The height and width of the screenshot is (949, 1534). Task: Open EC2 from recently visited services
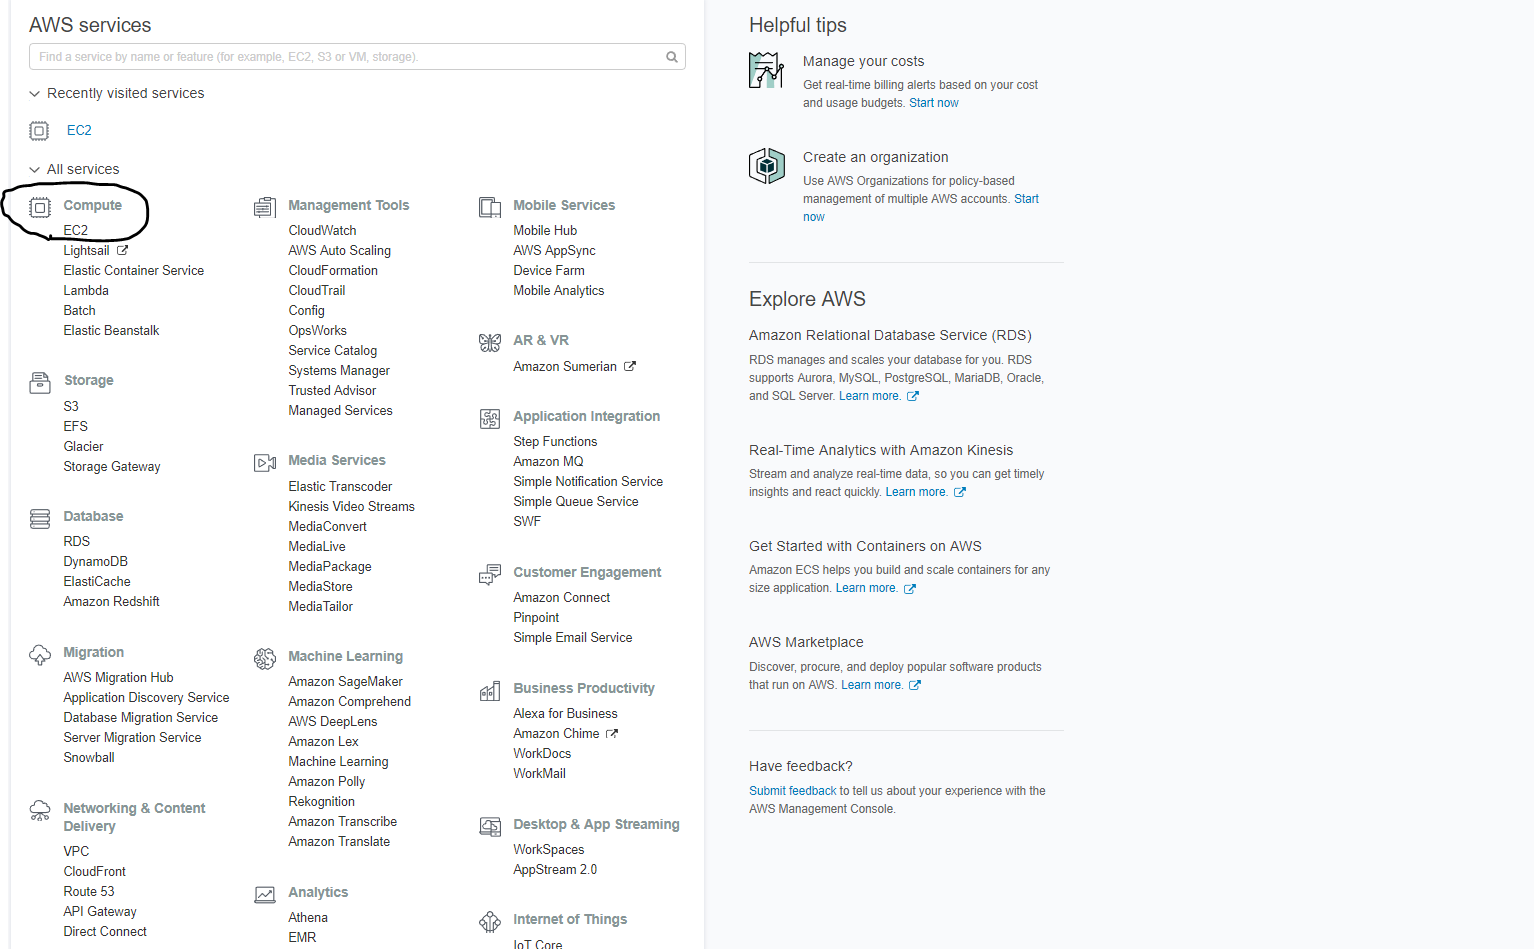(x=79, y=131)
